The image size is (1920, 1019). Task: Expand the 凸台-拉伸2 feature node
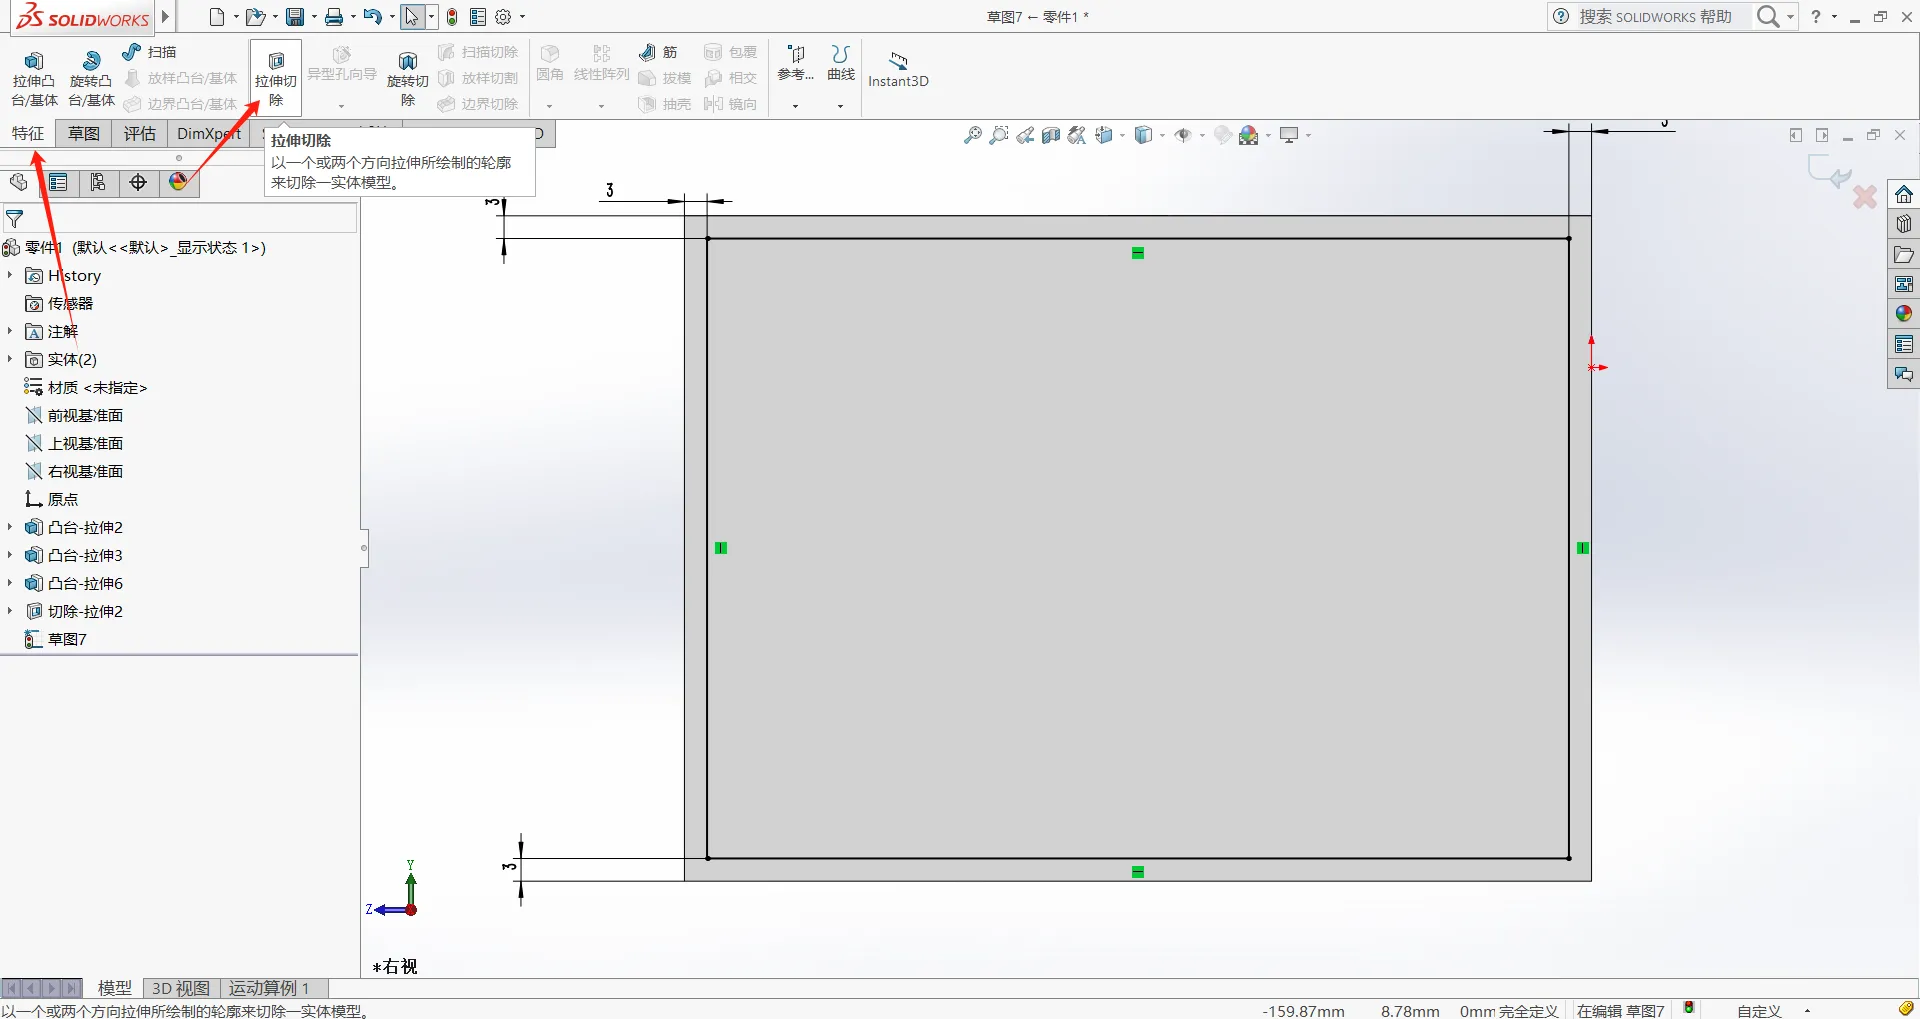10,527
